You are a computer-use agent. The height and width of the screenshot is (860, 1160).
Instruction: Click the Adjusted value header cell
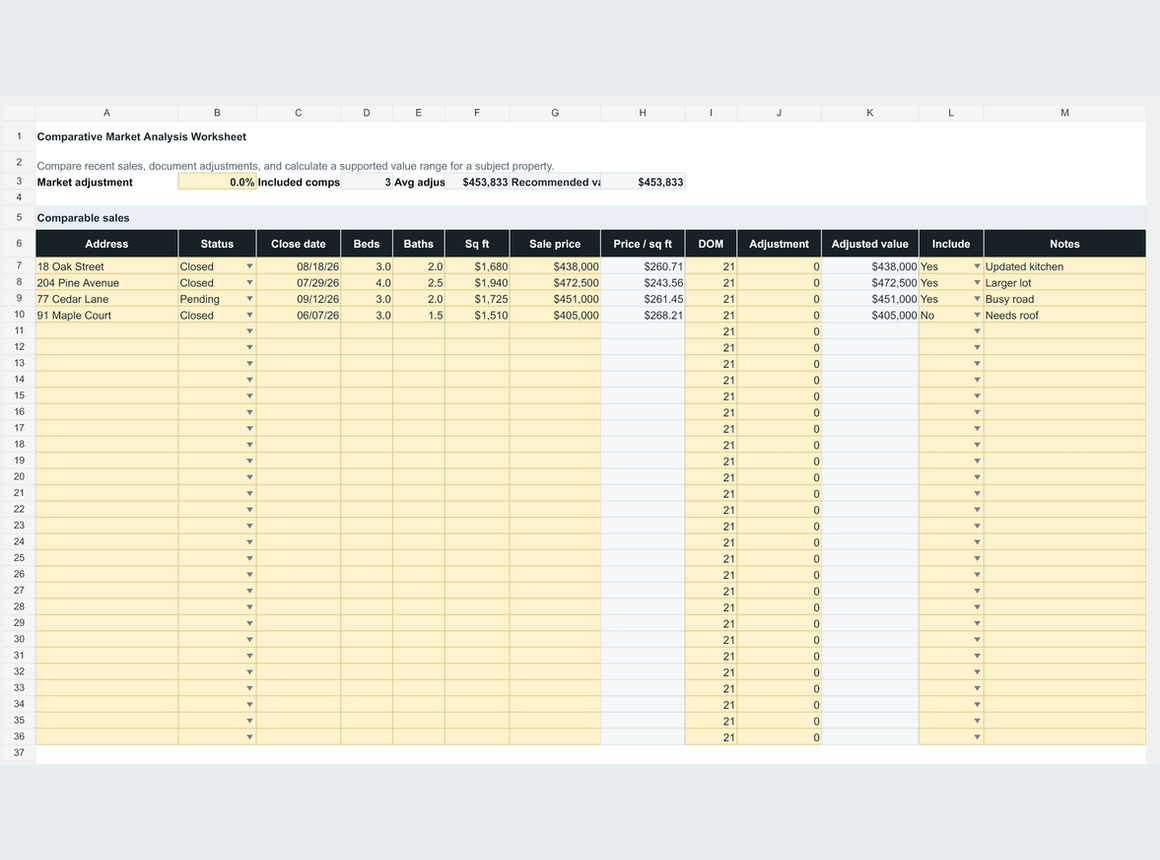point(870,243)
